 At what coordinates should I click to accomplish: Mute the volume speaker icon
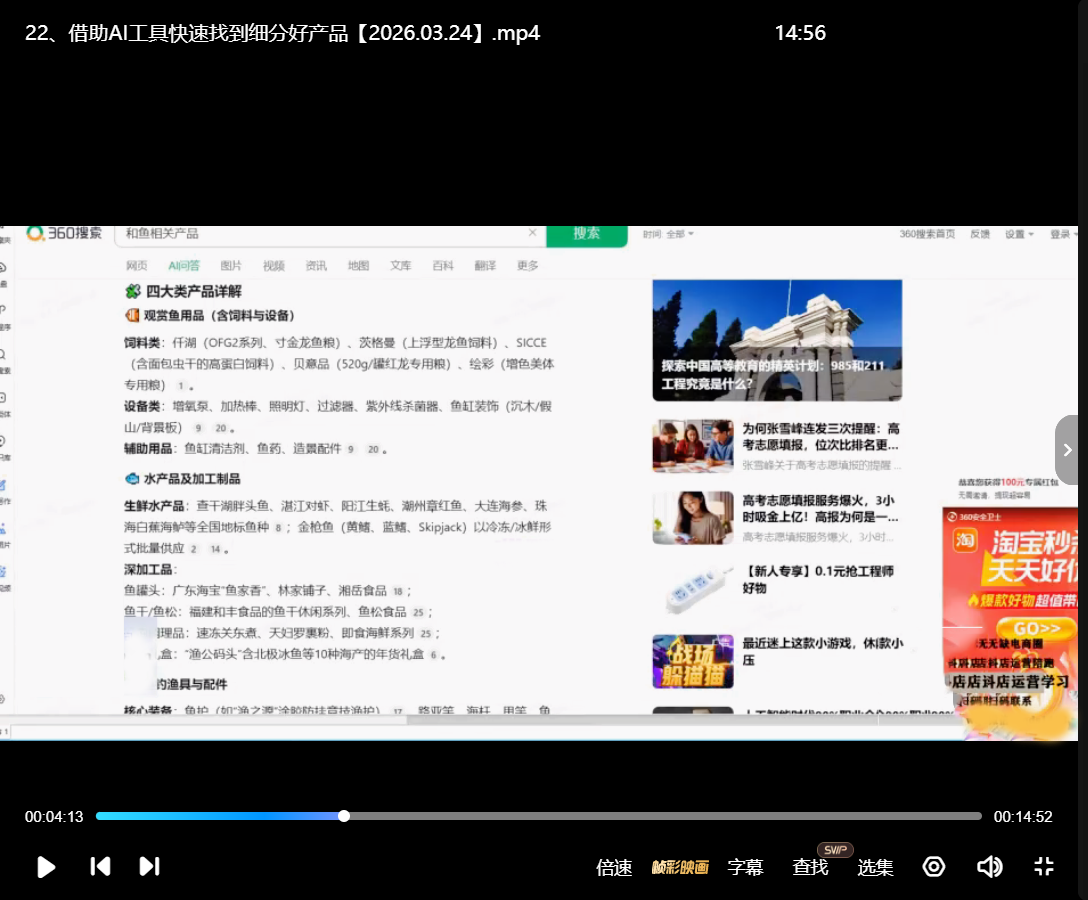tap(988, 866)
